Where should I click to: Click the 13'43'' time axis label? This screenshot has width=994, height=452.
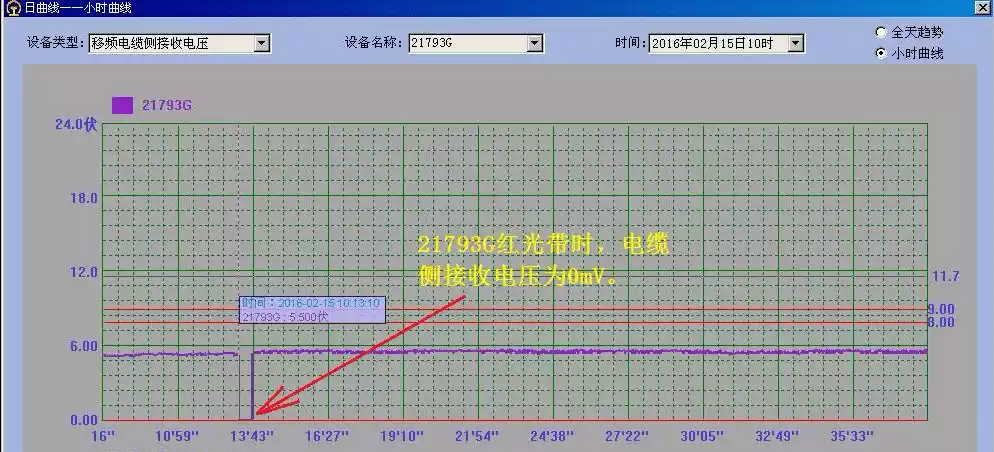pos(252,436)
